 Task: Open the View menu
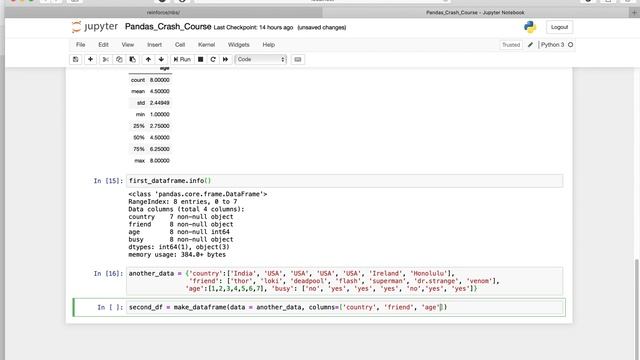[128, 44]
